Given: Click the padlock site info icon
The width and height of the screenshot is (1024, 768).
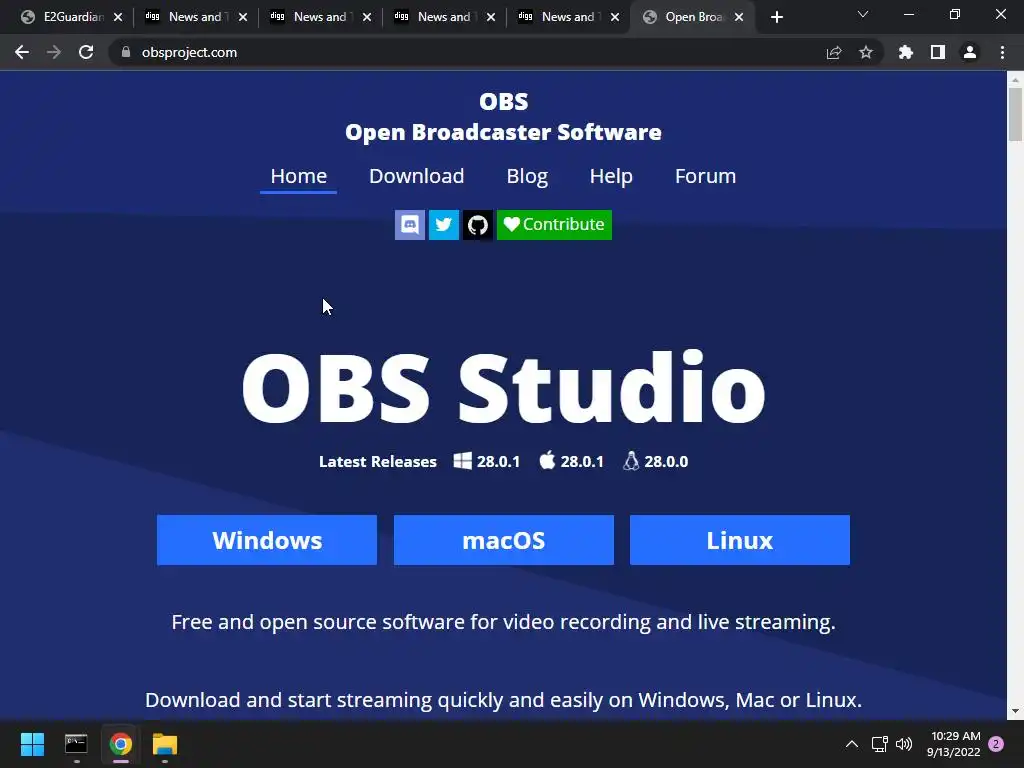Looking at the screenshot, I should click(126, 52).
